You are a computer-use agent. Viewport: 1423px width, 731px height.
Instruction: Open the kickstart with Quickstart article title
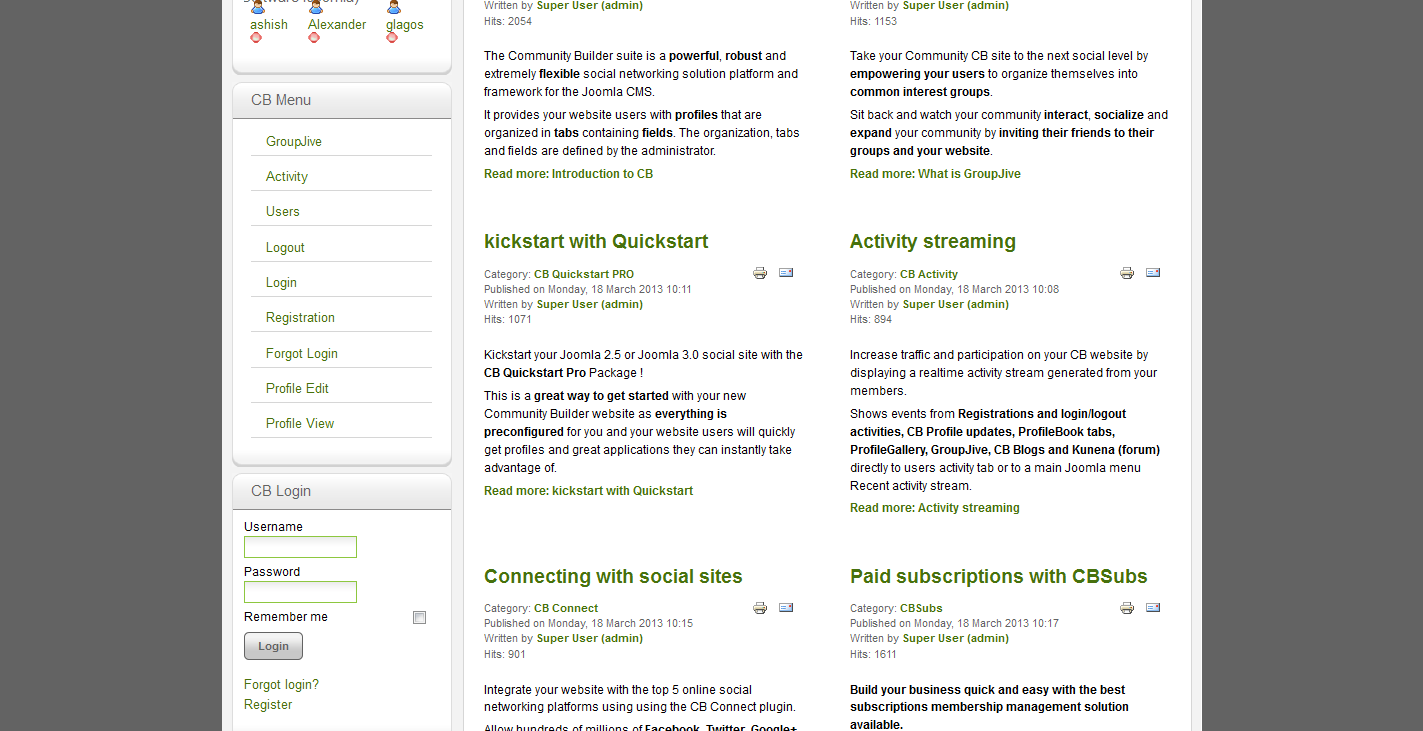(x=596, y=241)
